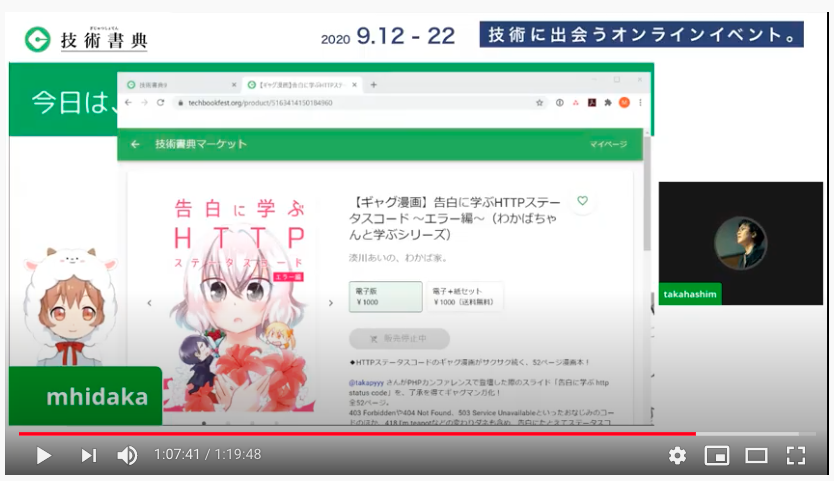The image size is (834, 481).
Task: Click the Adobe Acrobat extension icon
Action: click(x=591, y=103)
